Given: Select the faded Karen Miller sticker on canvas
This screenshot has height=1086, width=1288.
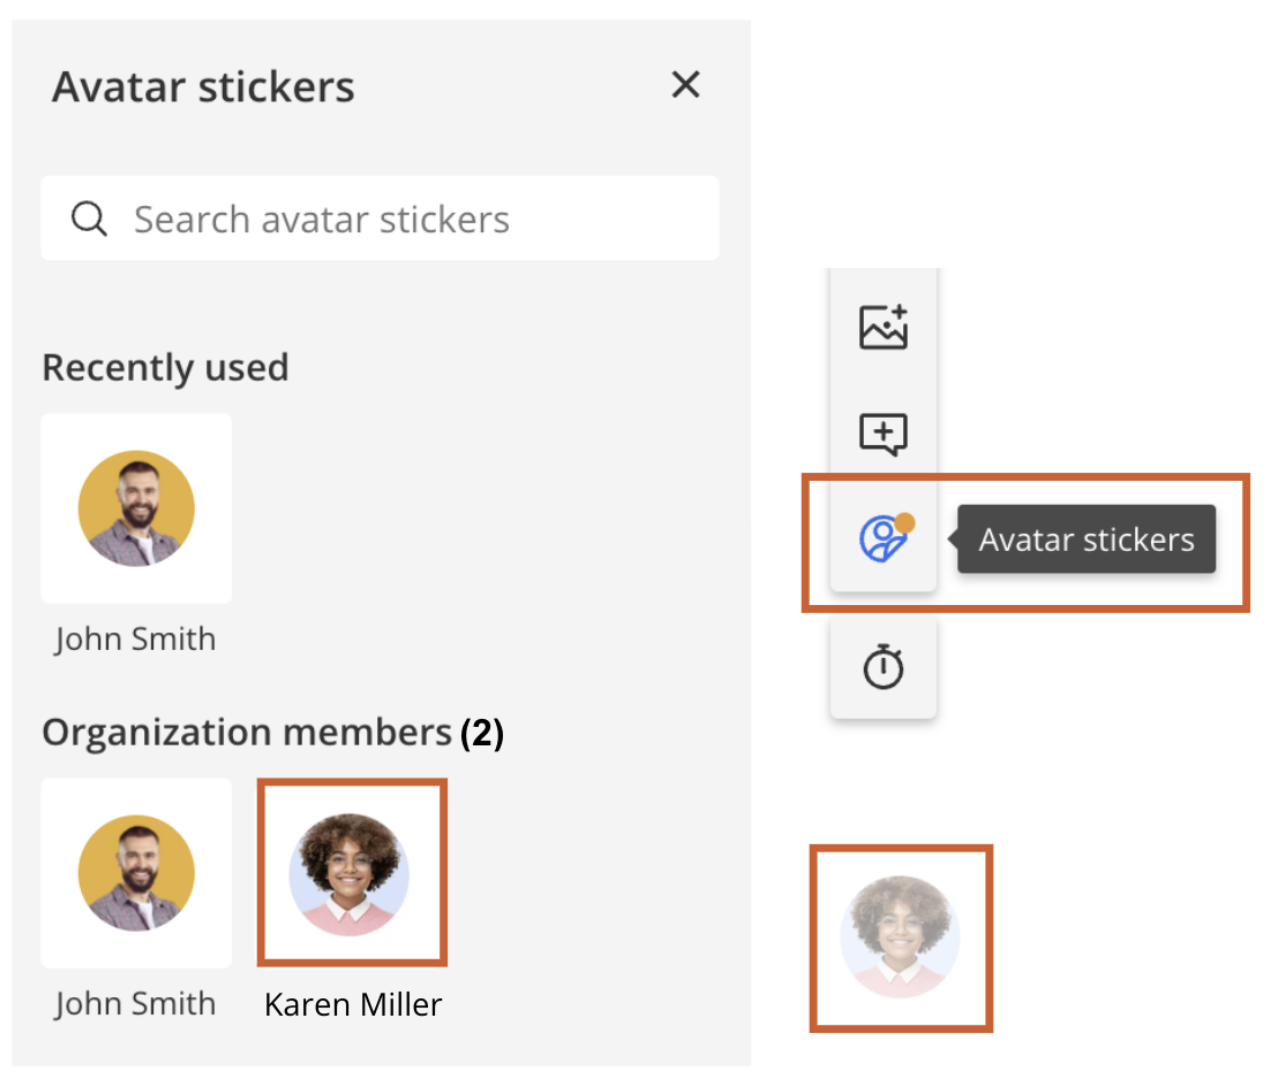Looking at the screenshot, I should [x=900, y=937].
